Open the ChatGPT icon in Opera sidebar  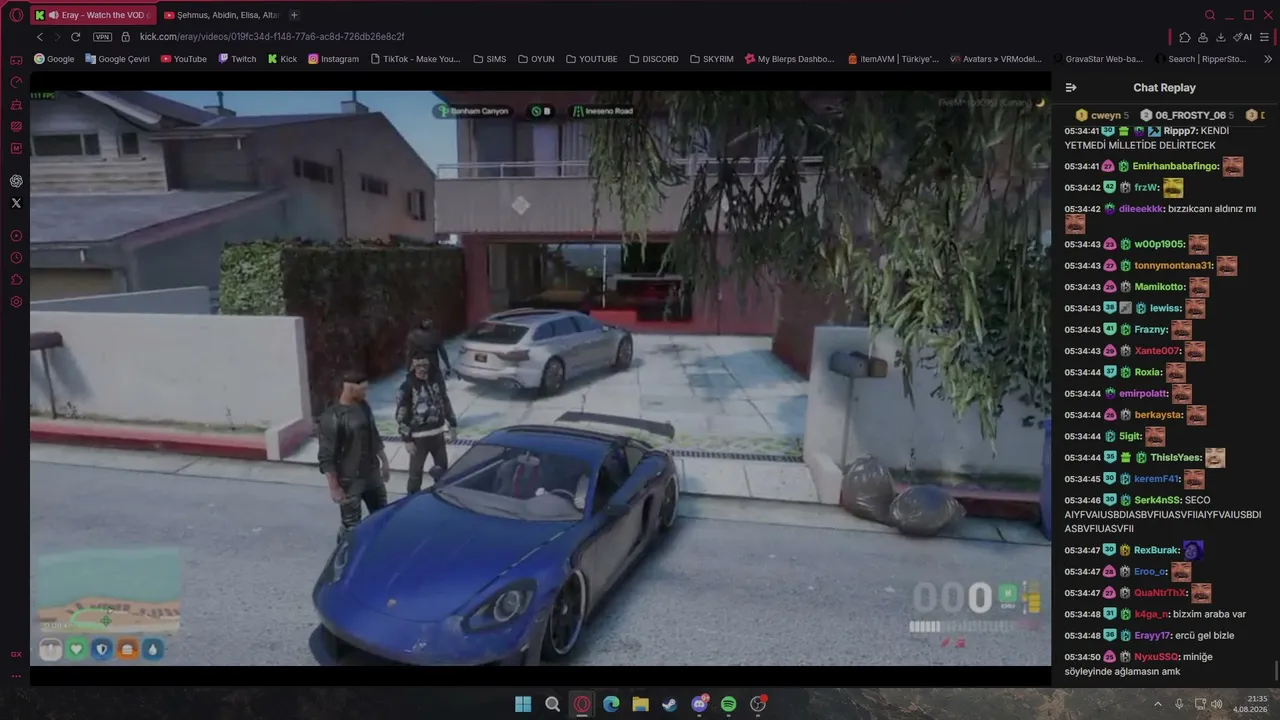pos(16,181)
